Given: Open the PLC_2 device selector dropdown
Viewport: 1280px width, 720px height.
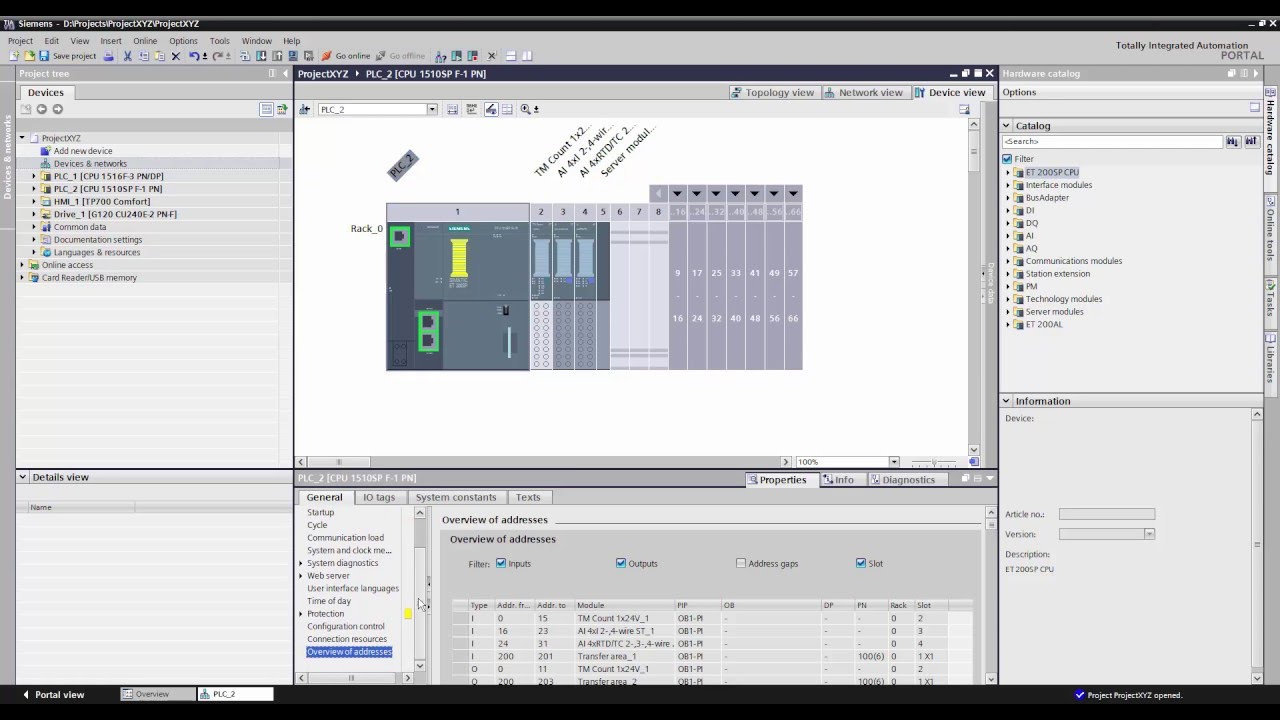Looking at the screenshot, I should pos(432,109).
